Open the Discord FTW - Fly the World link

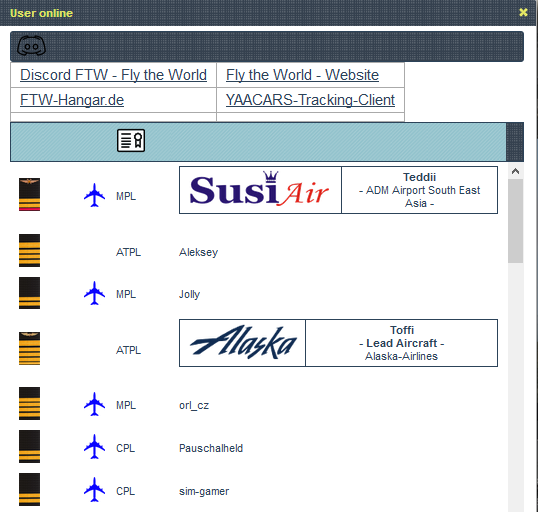point(113,75)
